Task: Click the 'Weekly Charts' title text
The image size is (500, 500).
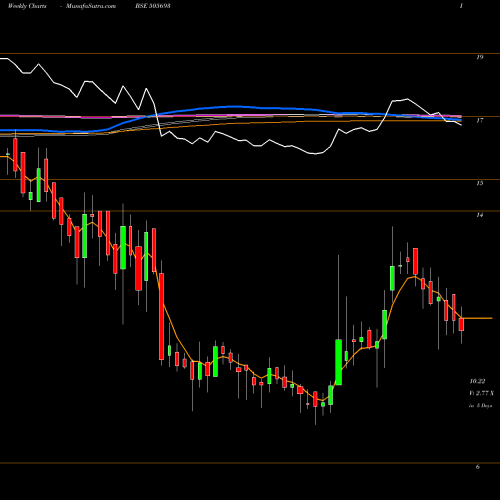Action: (27, 6)
